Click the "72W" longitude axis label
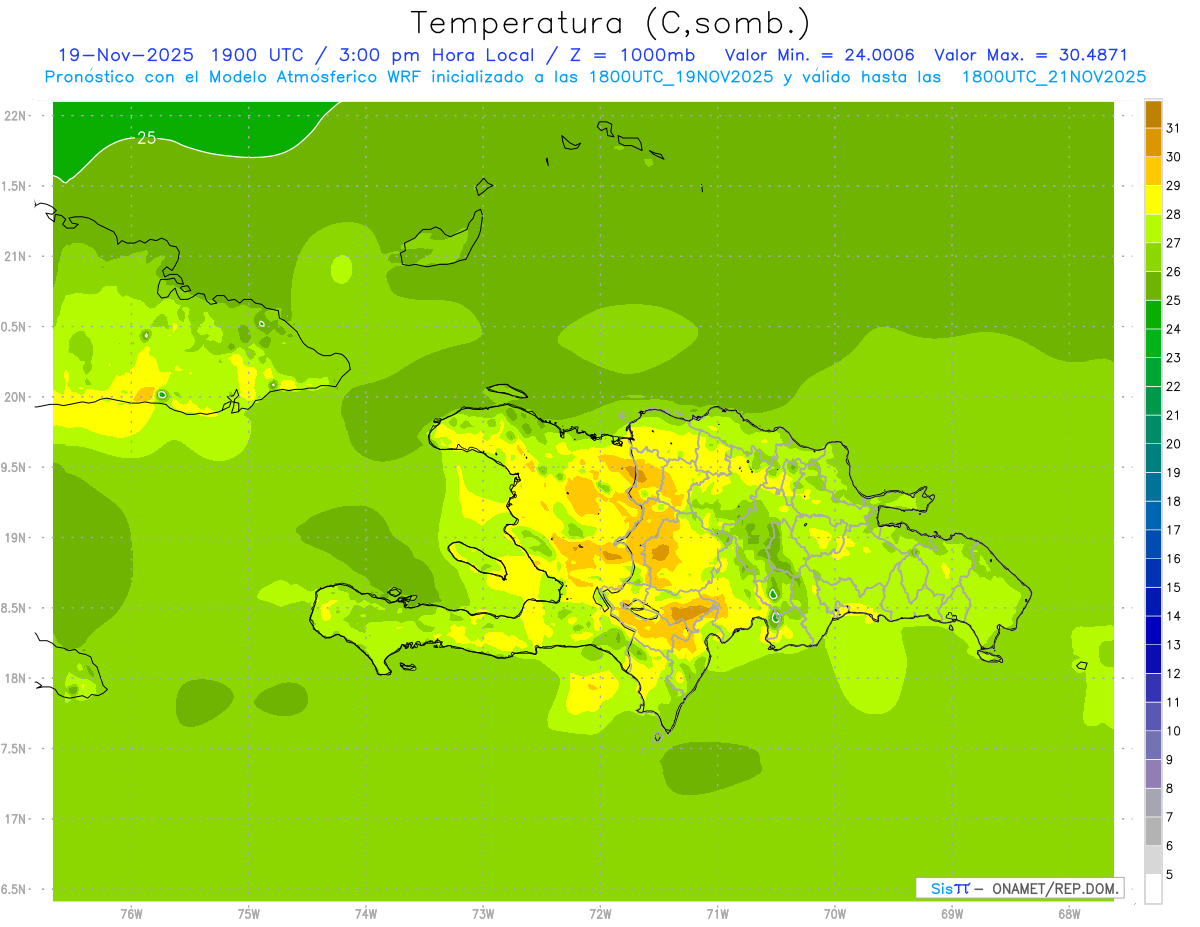The height and width of the screenshot is (927, 1200). [600, 914]
